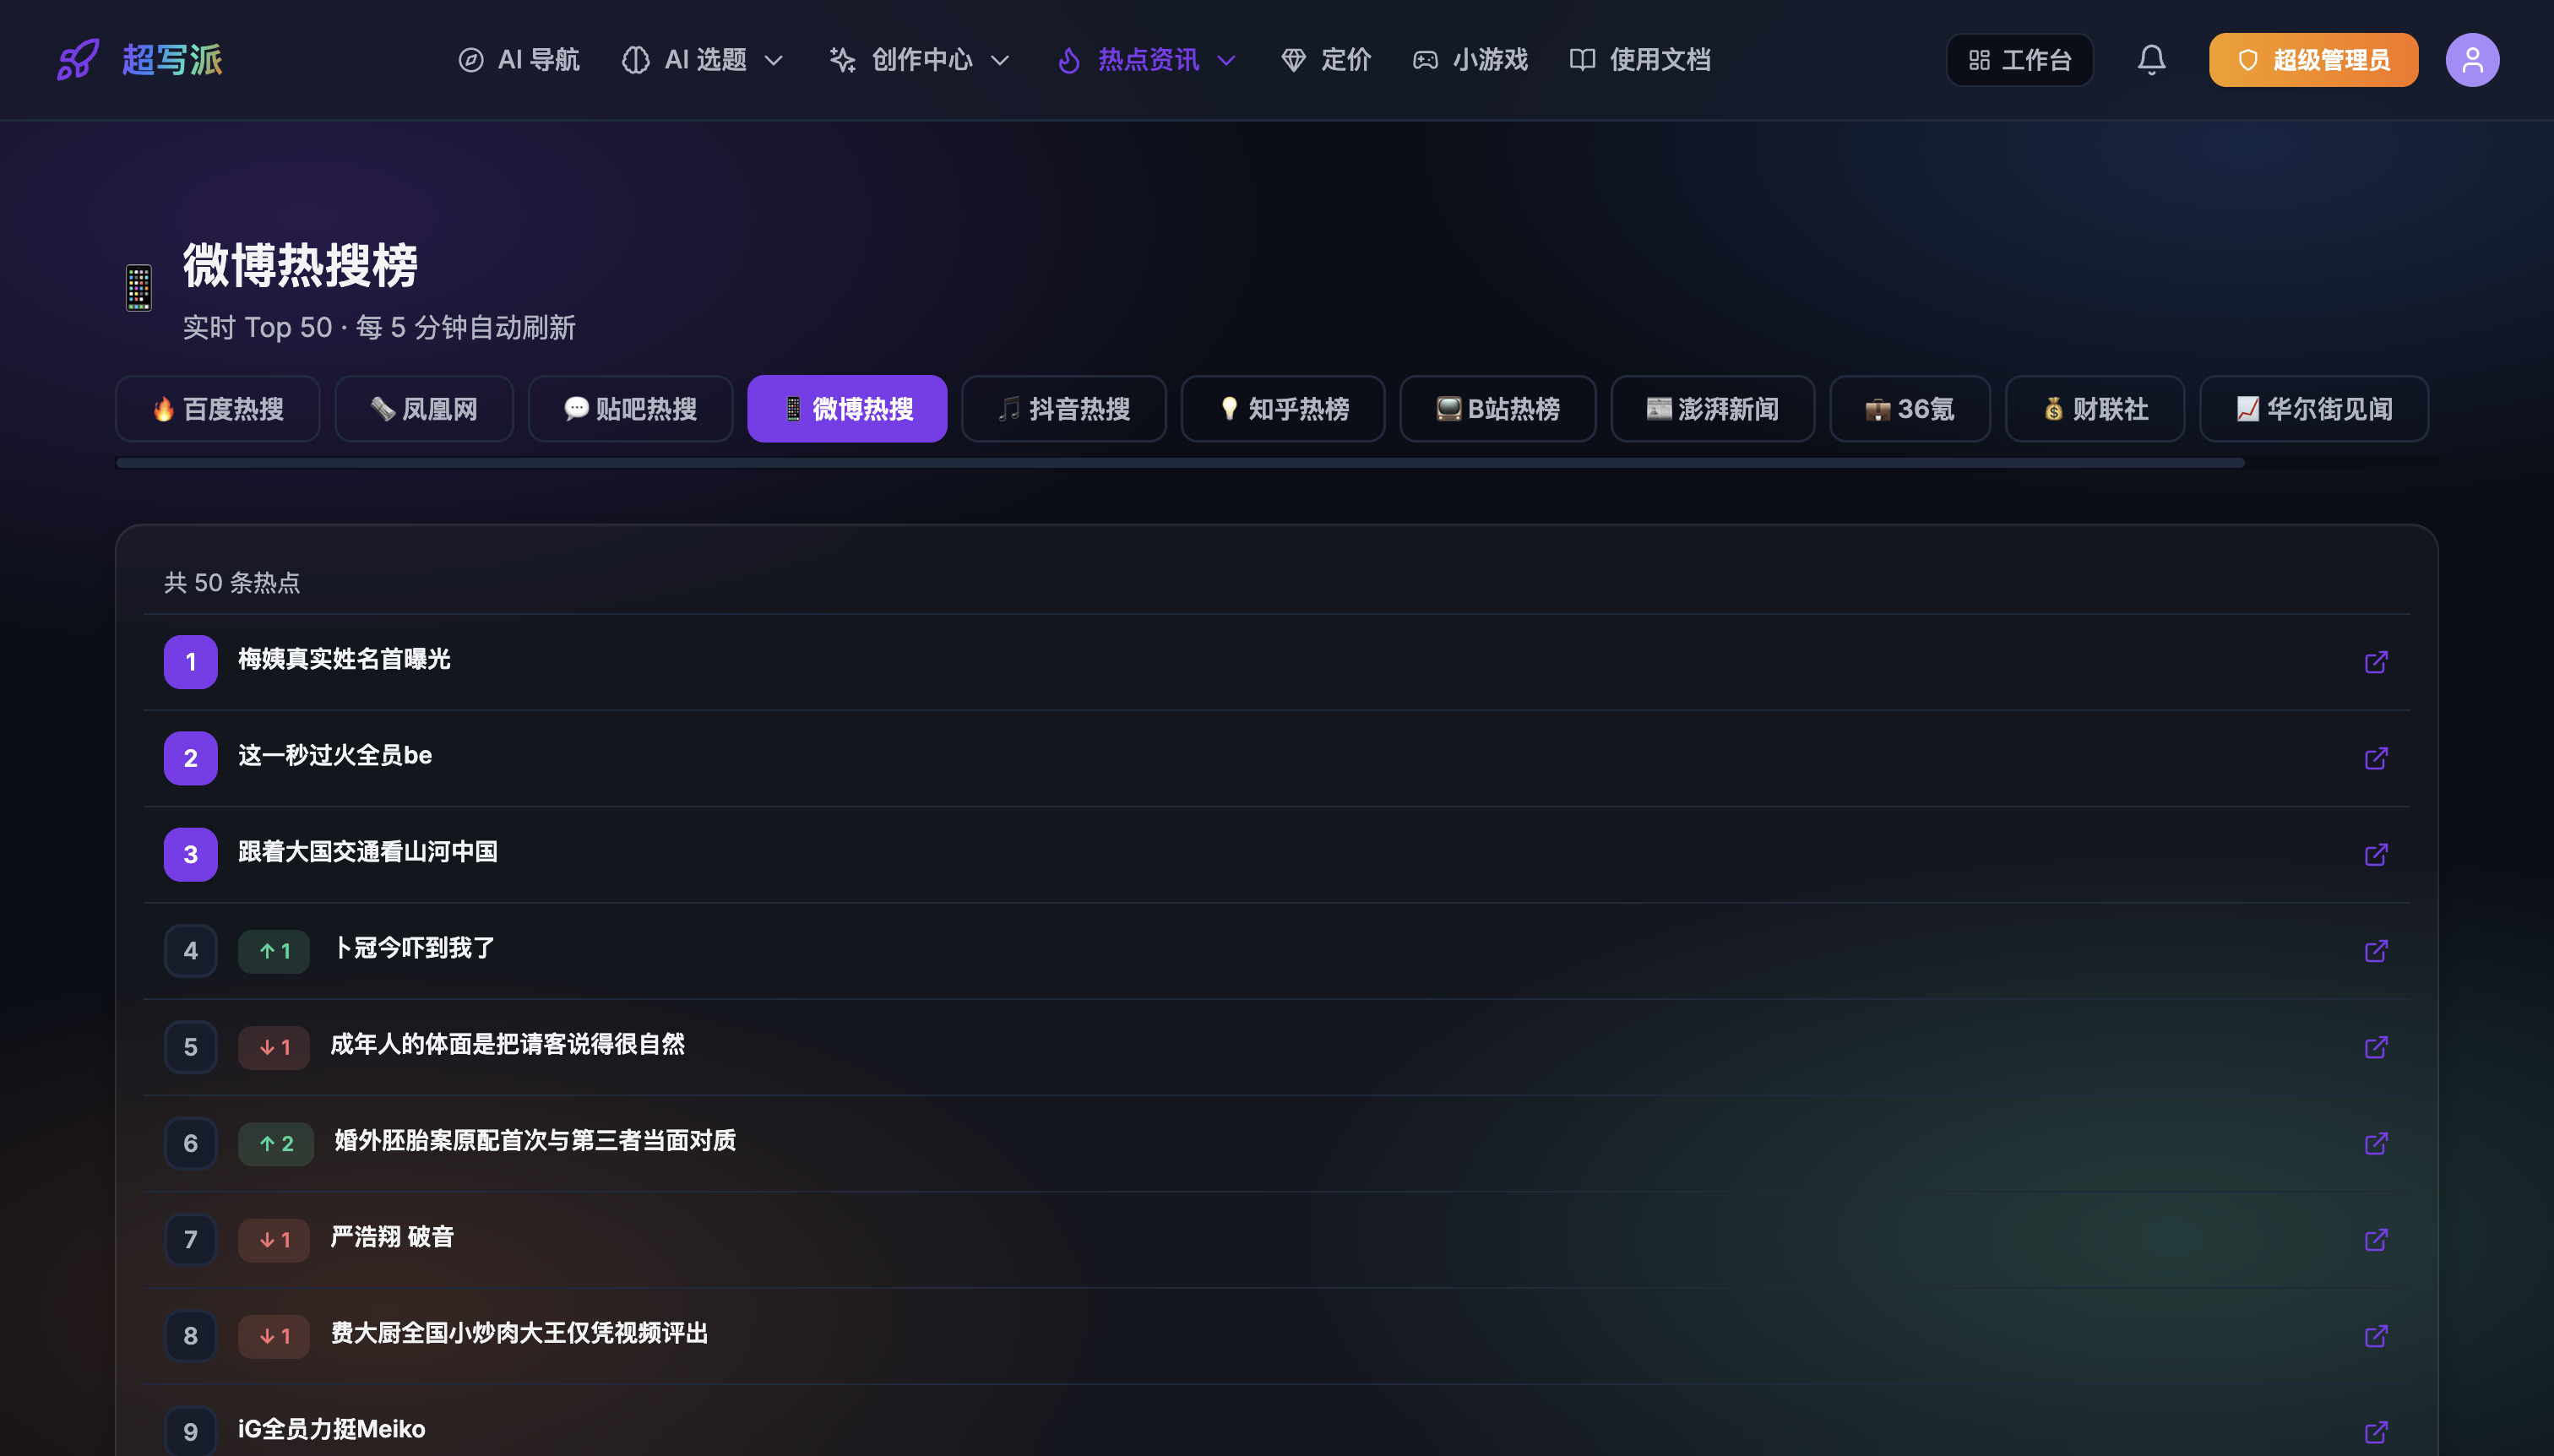This screenshot has height=1456, width=2554.
Task: Open the 定价 pricing page
Action: tap(1326, 60)
